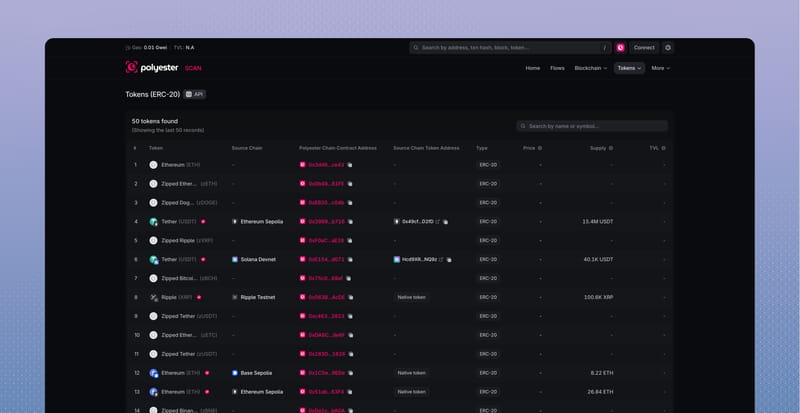Click the Connect wallet button
Image resolution: width=800 pixels, height=413 pixels.
tap(644, 47)
